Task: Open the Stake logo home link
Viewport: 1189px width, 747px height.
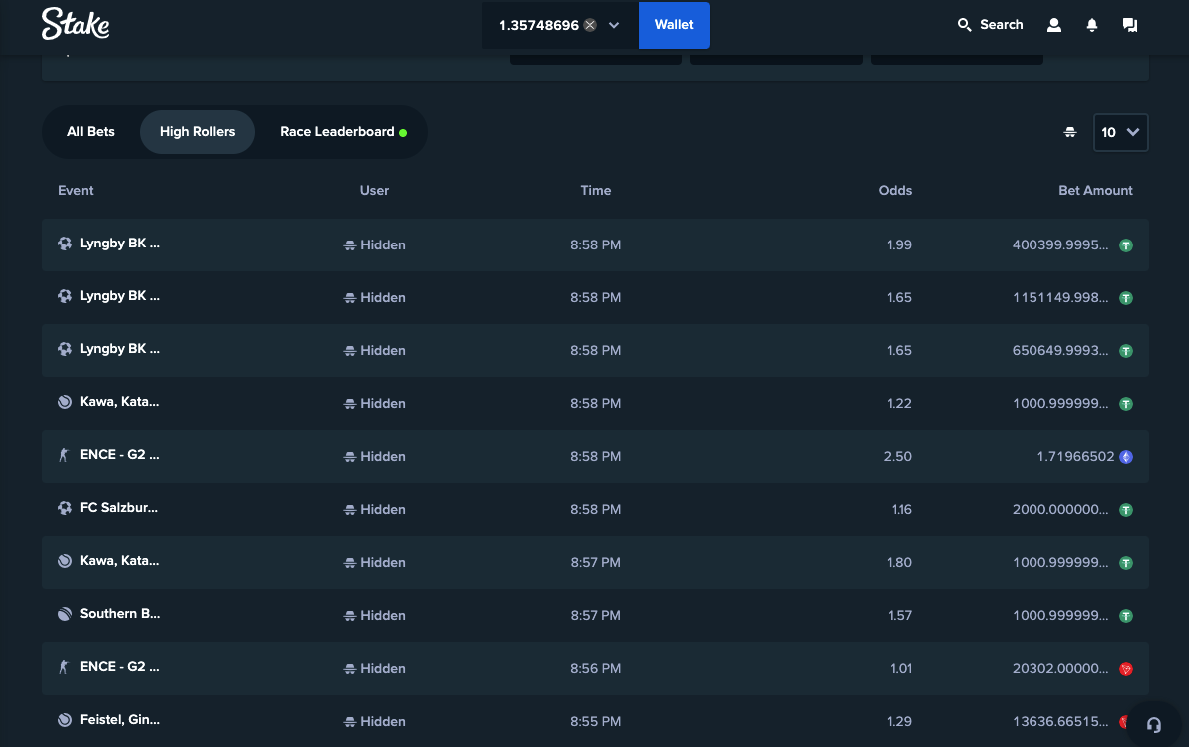Action: point(75,24)
